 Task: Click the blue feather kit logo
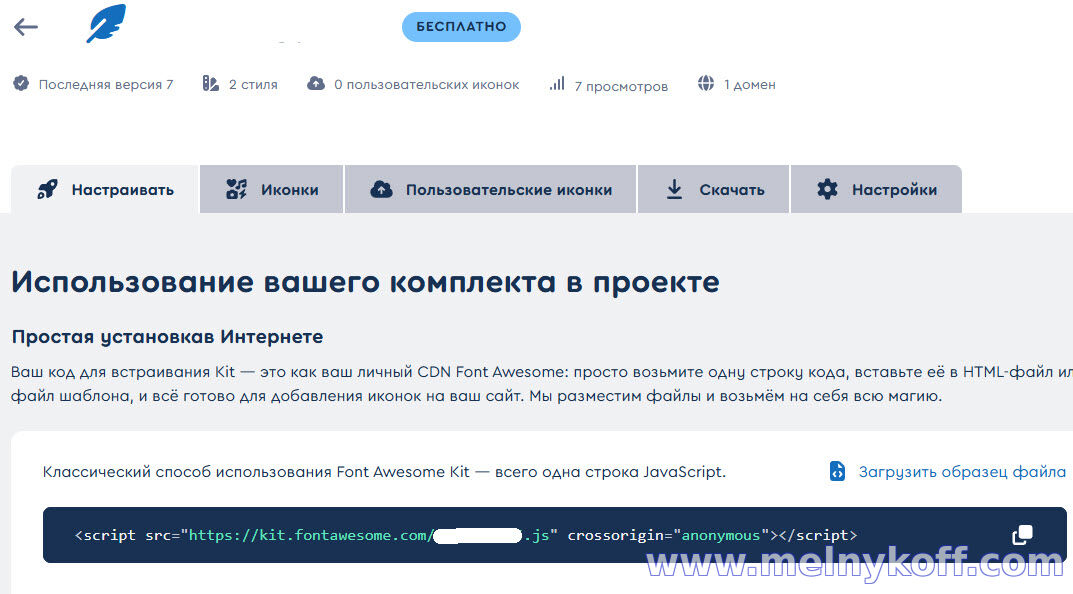point(105,24)
